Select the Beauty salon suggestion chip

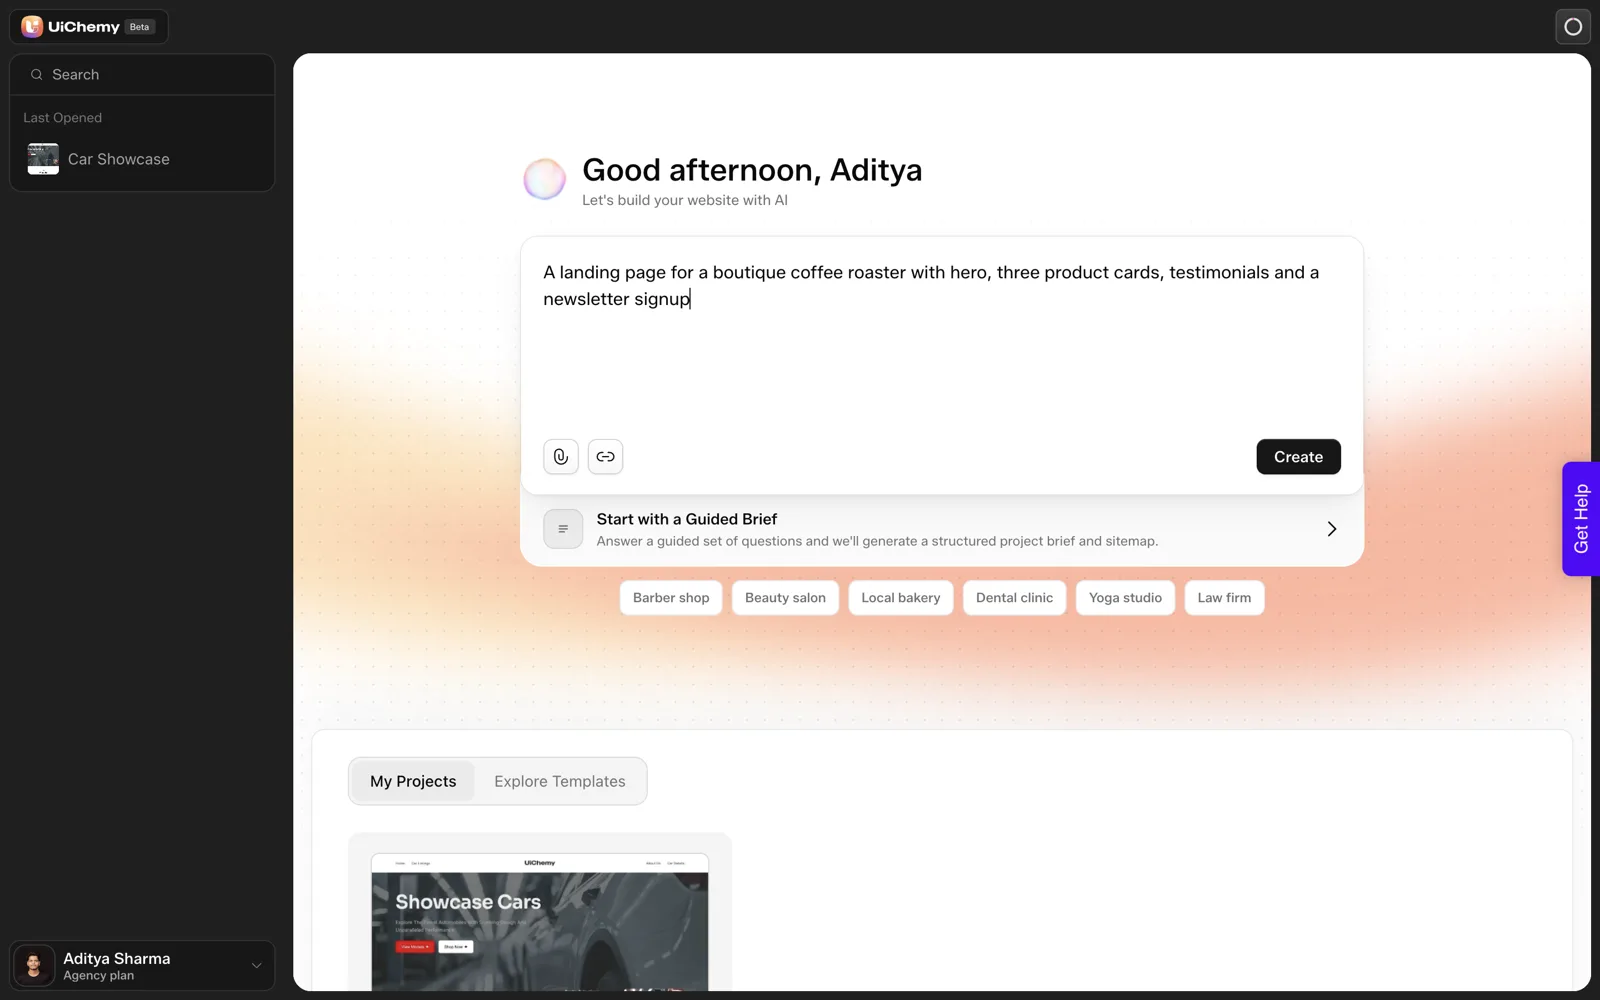pos(785,598)
